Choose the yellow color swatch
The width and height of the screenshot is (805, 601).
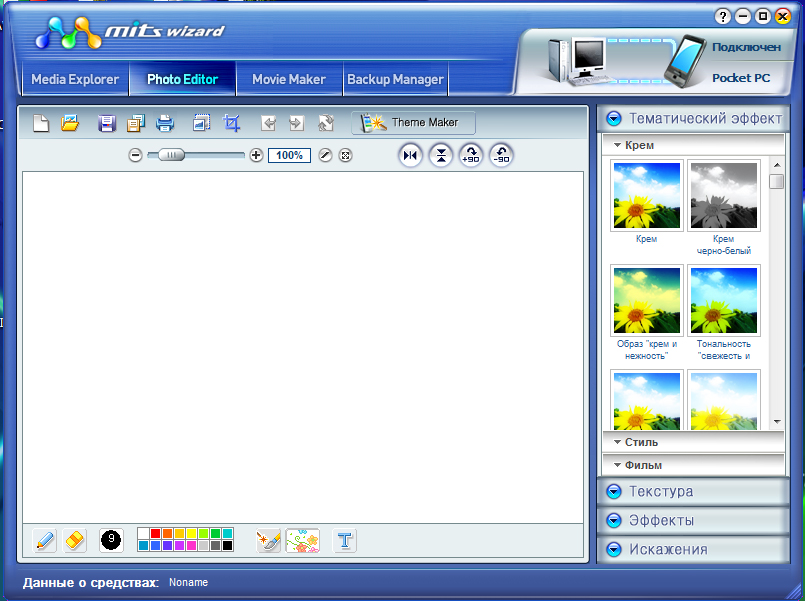191,534
